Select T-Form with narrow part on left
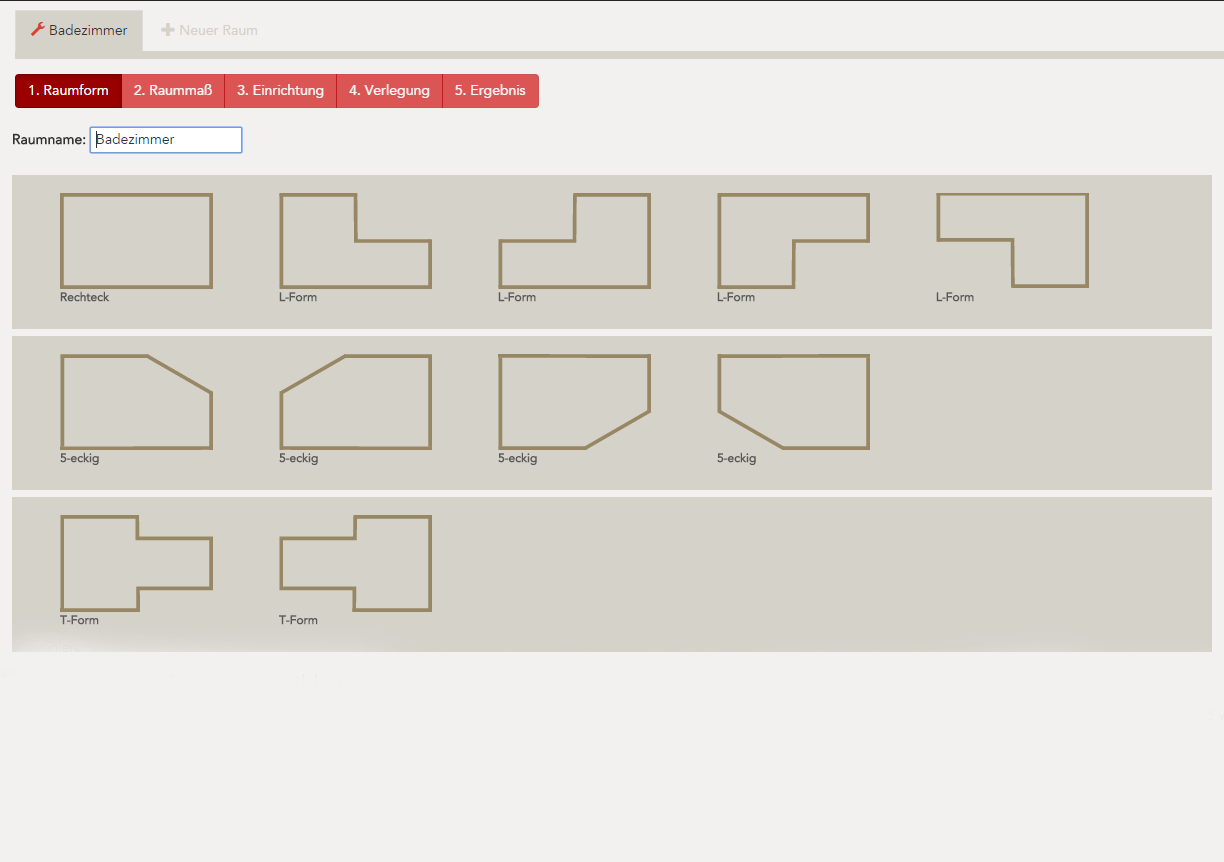1224x862 pixels. coord(355,563)
